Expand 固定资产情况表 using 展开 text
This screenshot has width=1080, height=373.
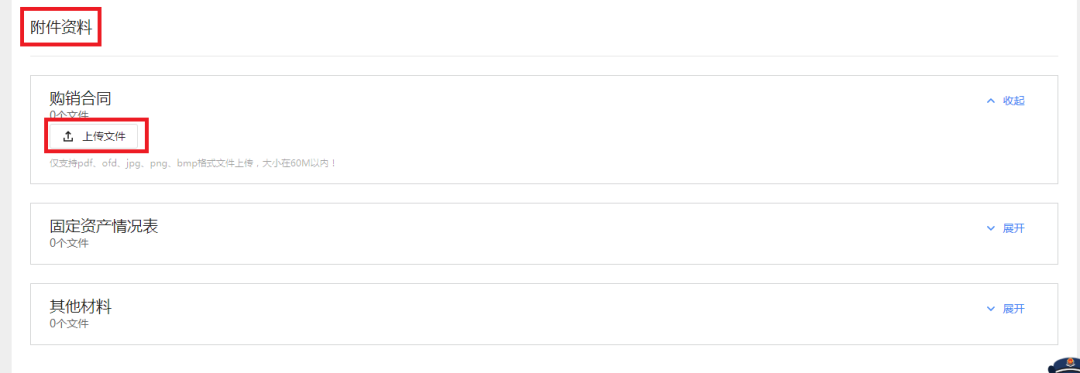(x=1014, y=228)
